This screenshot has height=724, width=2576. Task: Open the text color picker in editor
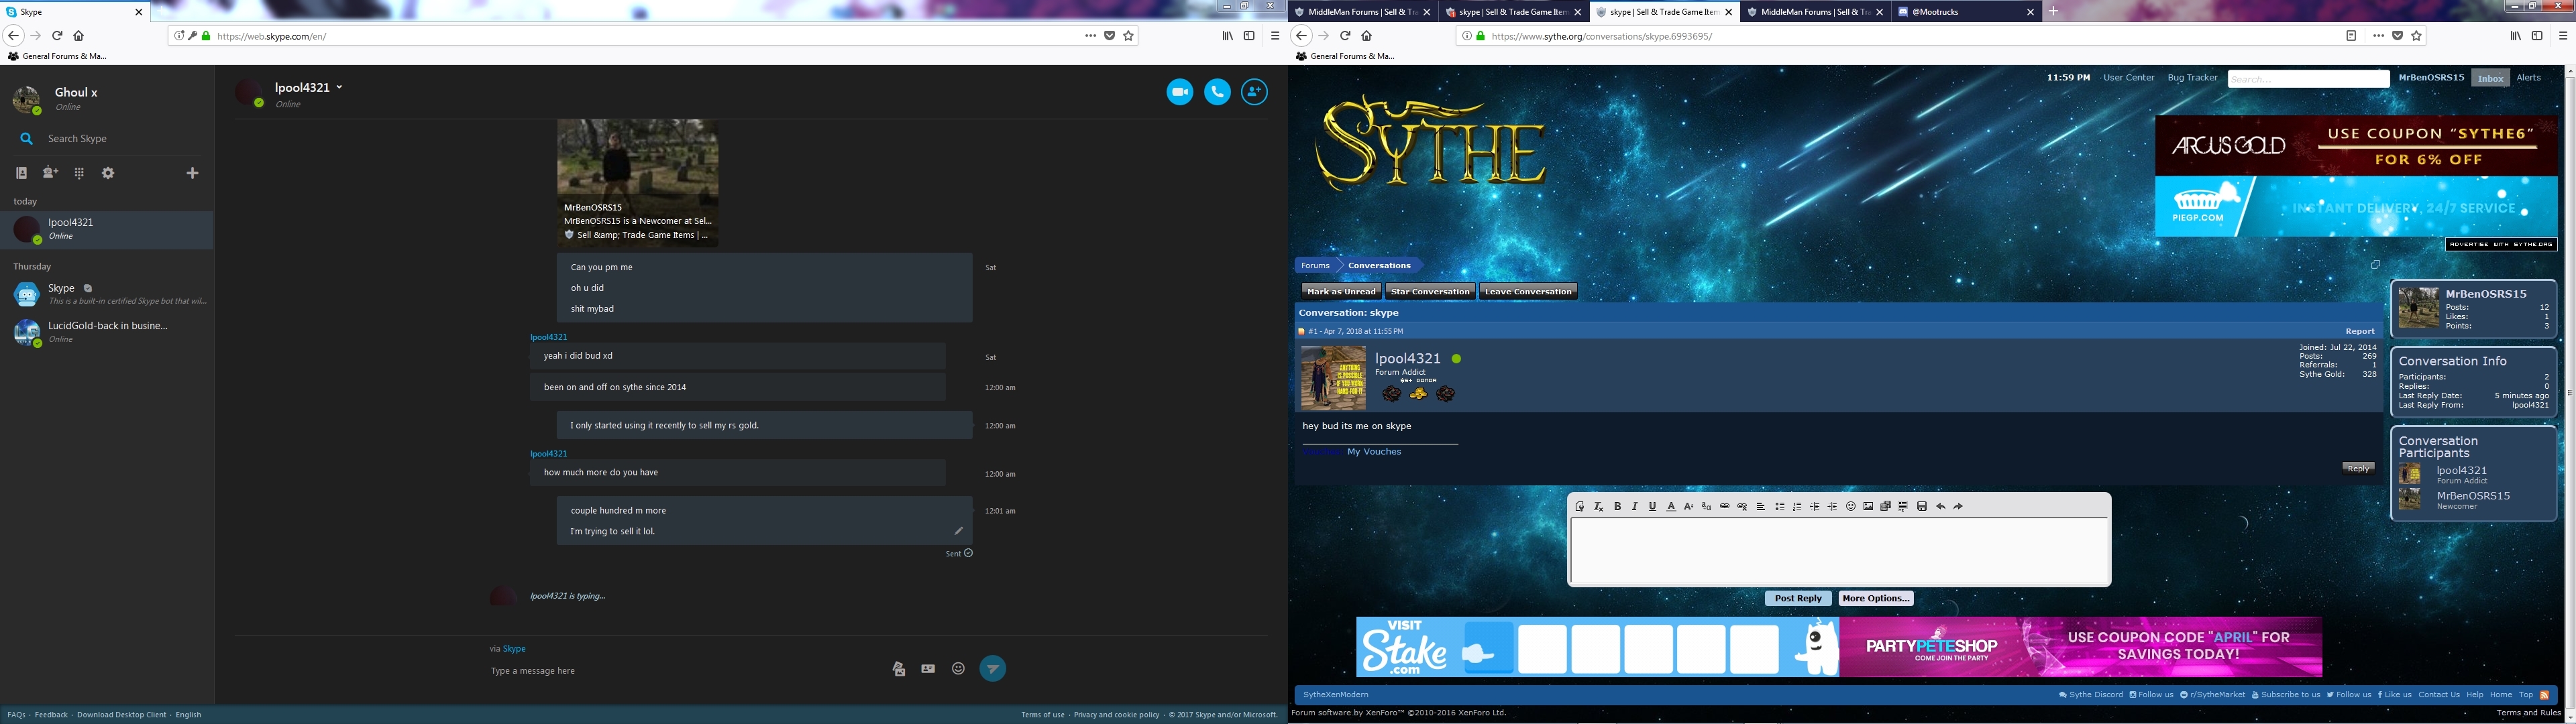coord(1671,507)
